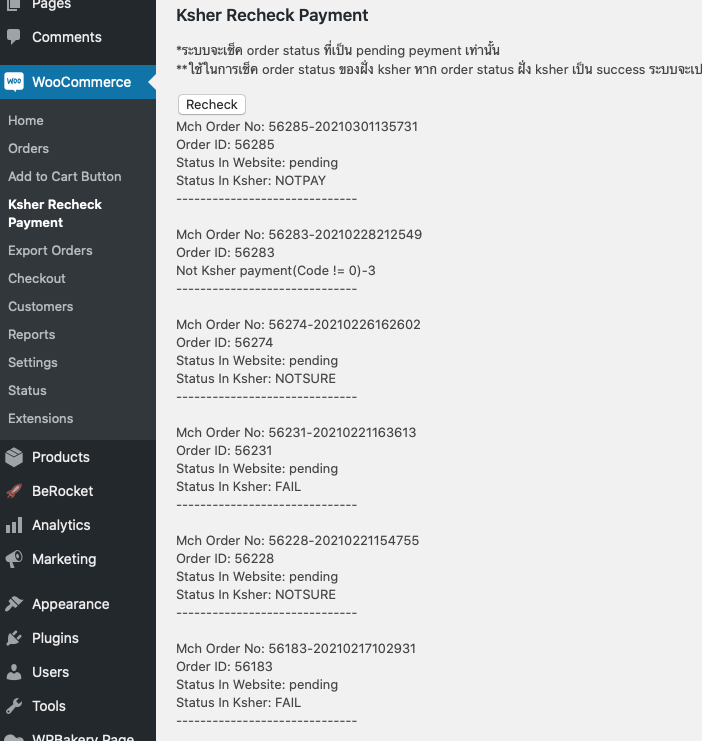Click the Users person icon
This screenshot has height=741, width=702.
[14, 672]
